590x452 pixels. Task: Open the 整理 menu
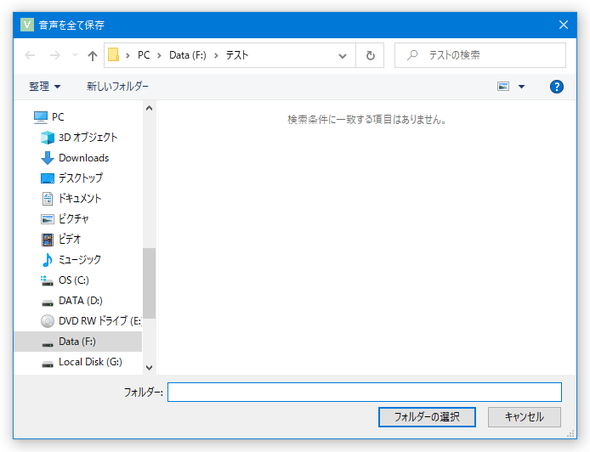pos(44,87)
